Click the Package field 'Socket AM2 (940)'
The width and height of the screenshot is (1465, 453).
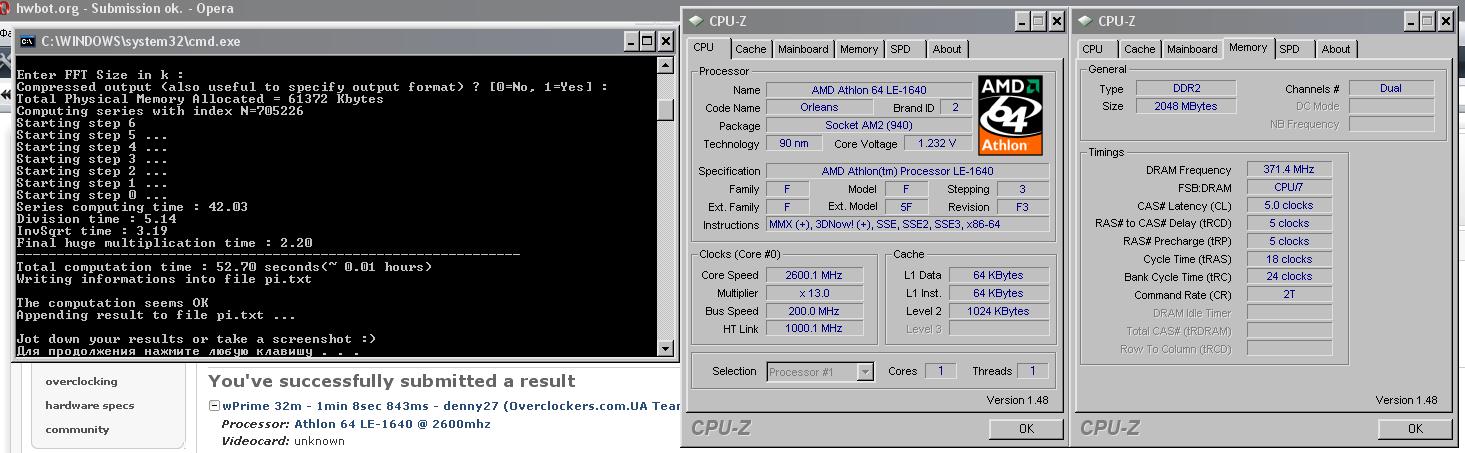click(868, 126)
